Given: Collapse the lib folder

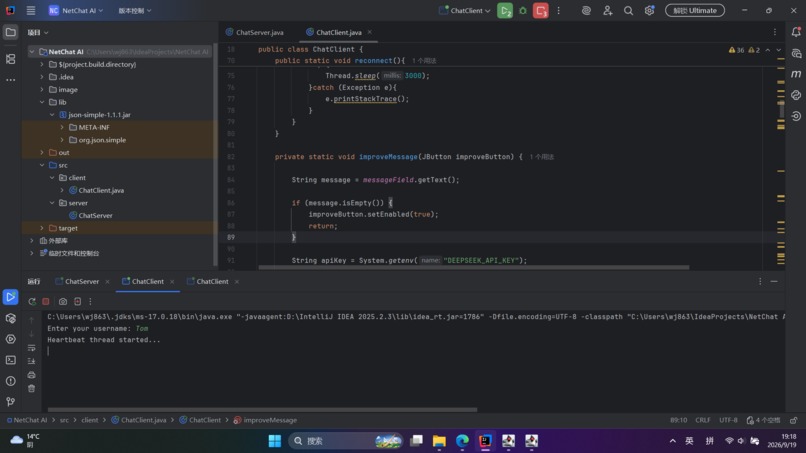Looking at the screenshot, I should 42,102.
